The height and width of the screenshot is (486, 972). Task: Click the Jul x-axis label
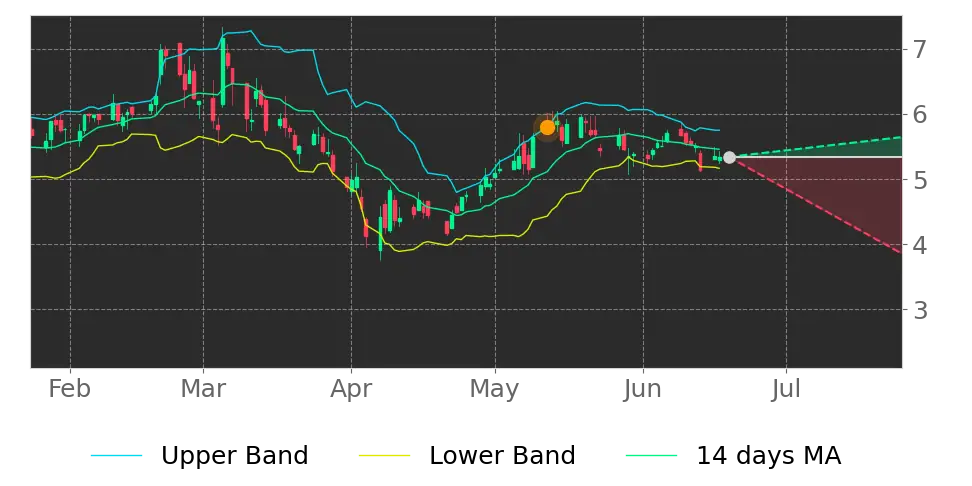tap(786, 389)
